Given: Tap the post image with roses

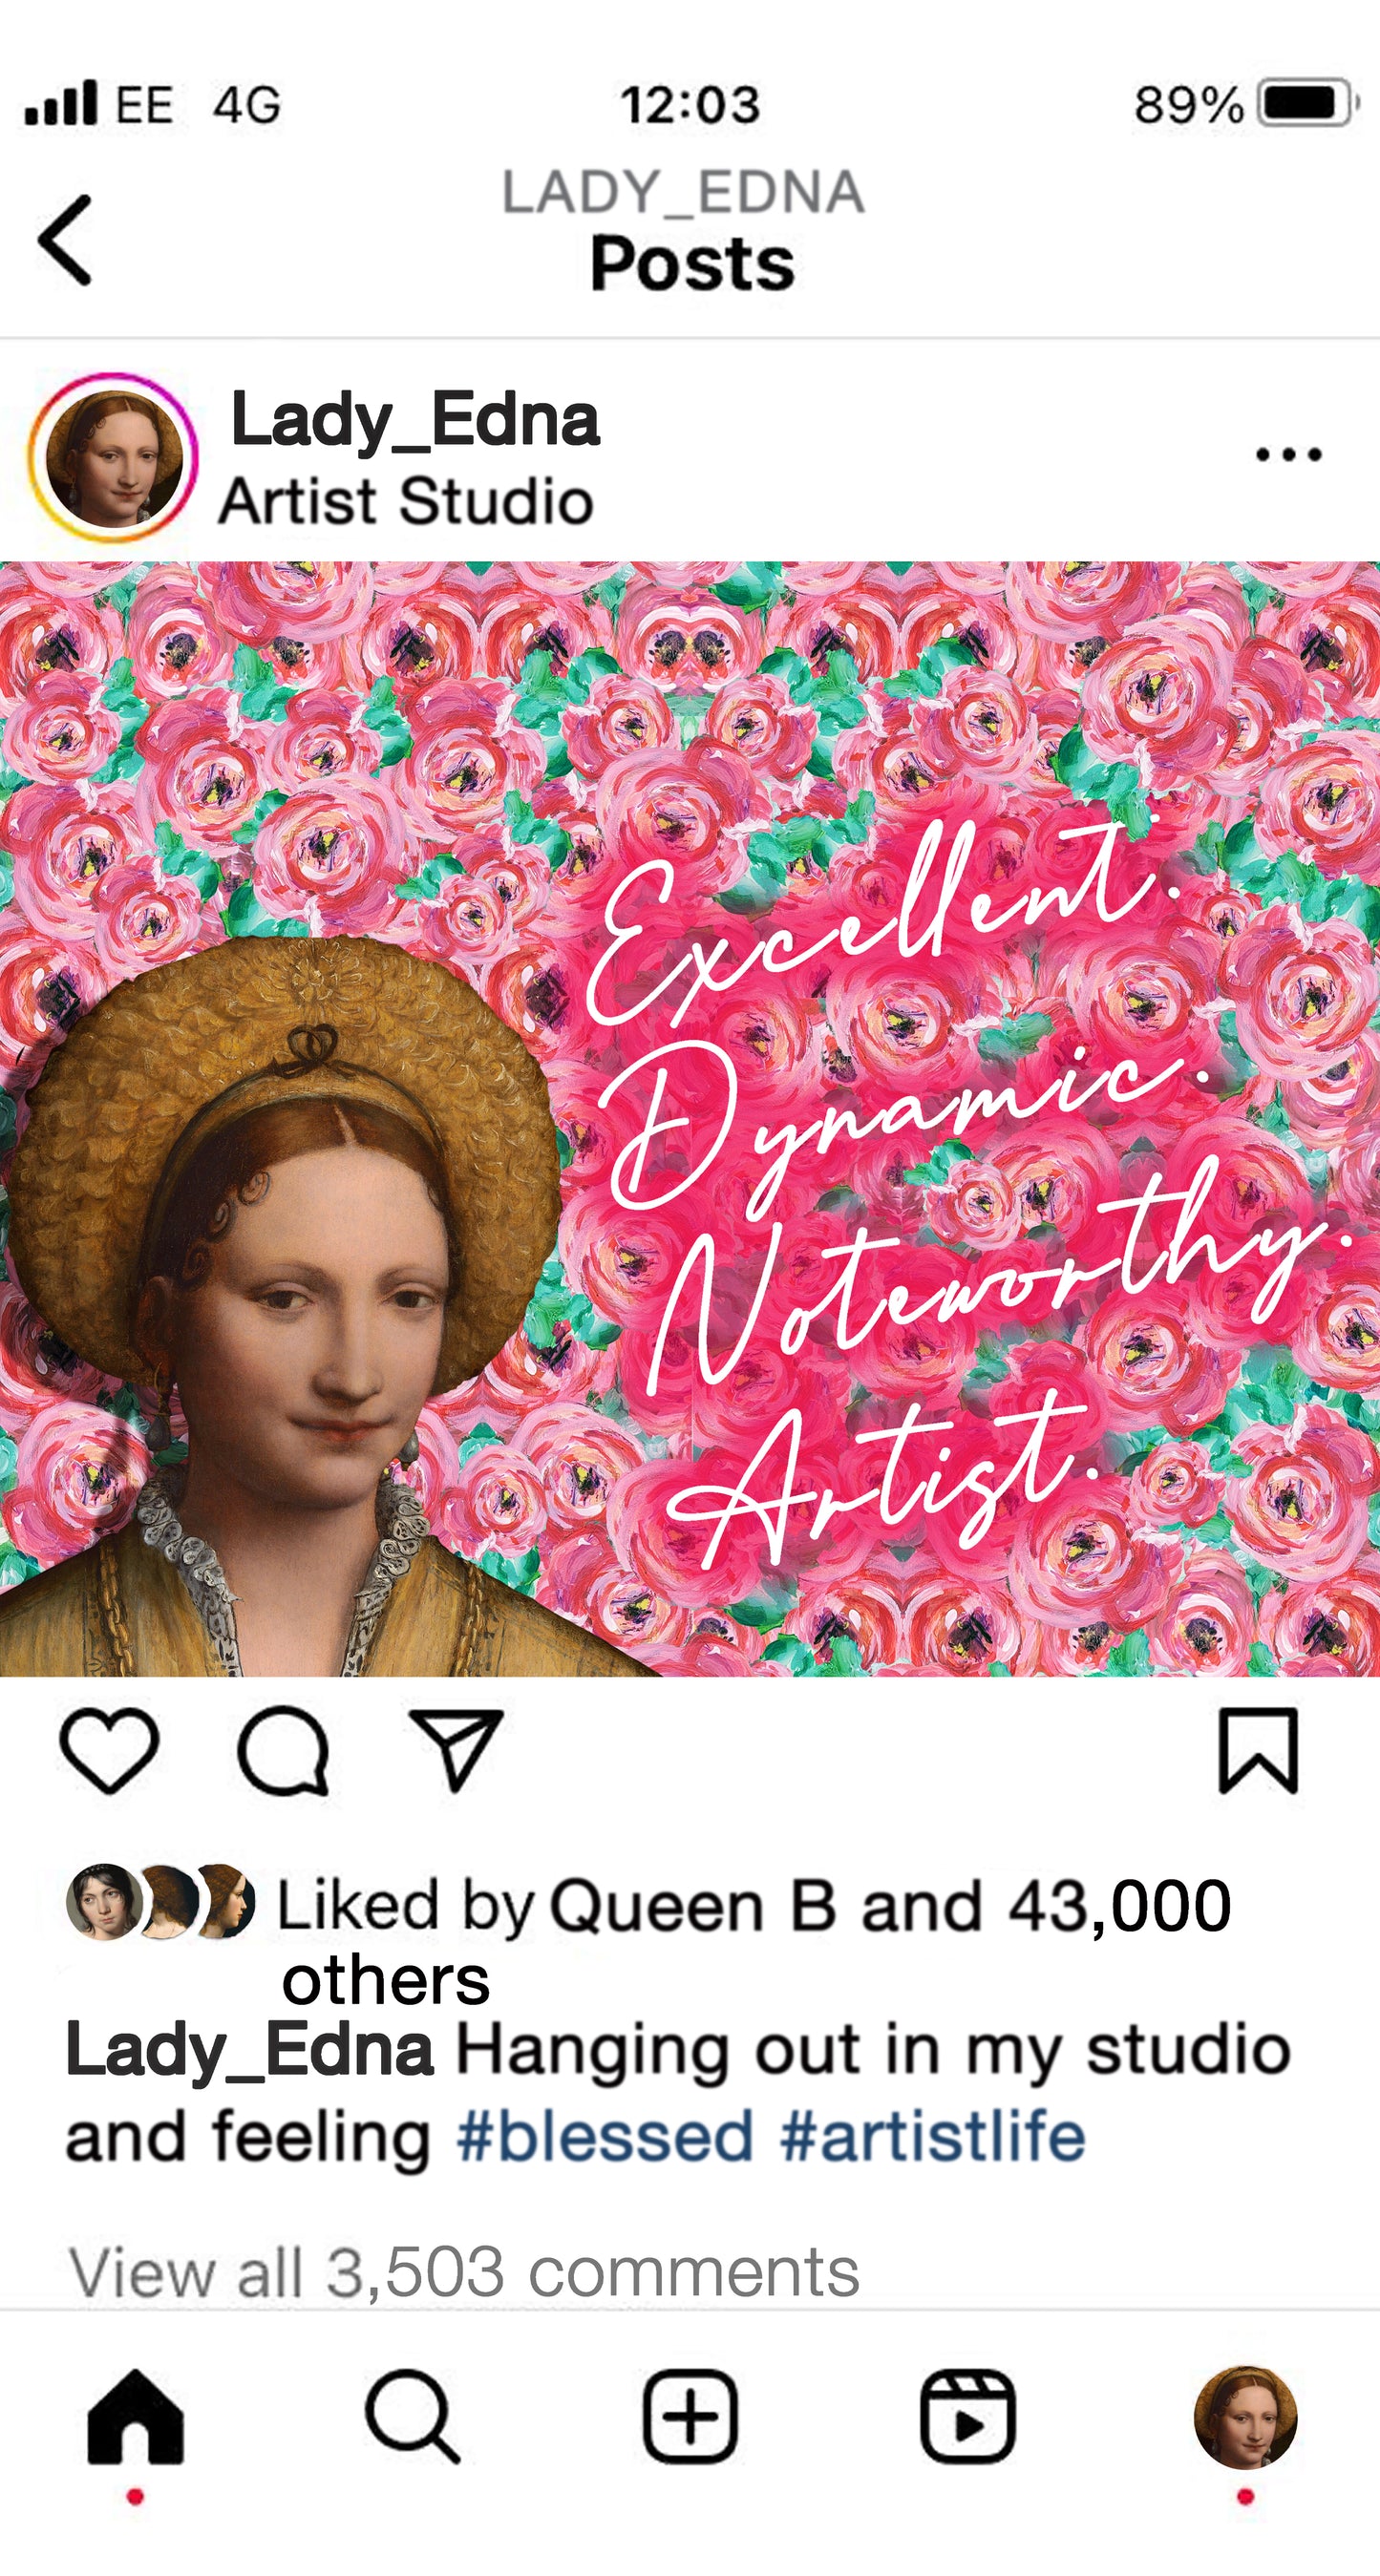Looking at the screenshot, I should coord(690,1118).
